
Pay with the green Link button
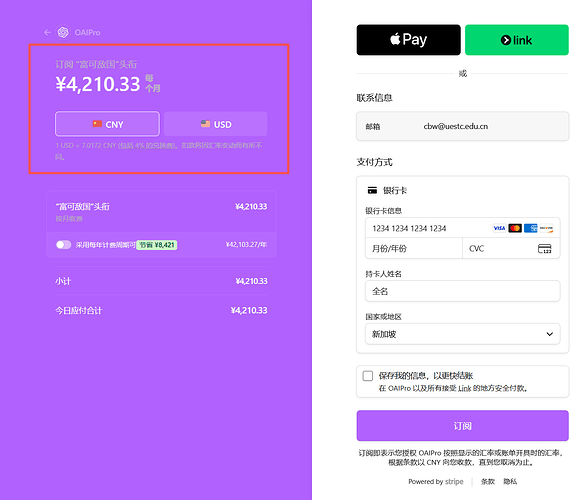[x=517, y=40]
